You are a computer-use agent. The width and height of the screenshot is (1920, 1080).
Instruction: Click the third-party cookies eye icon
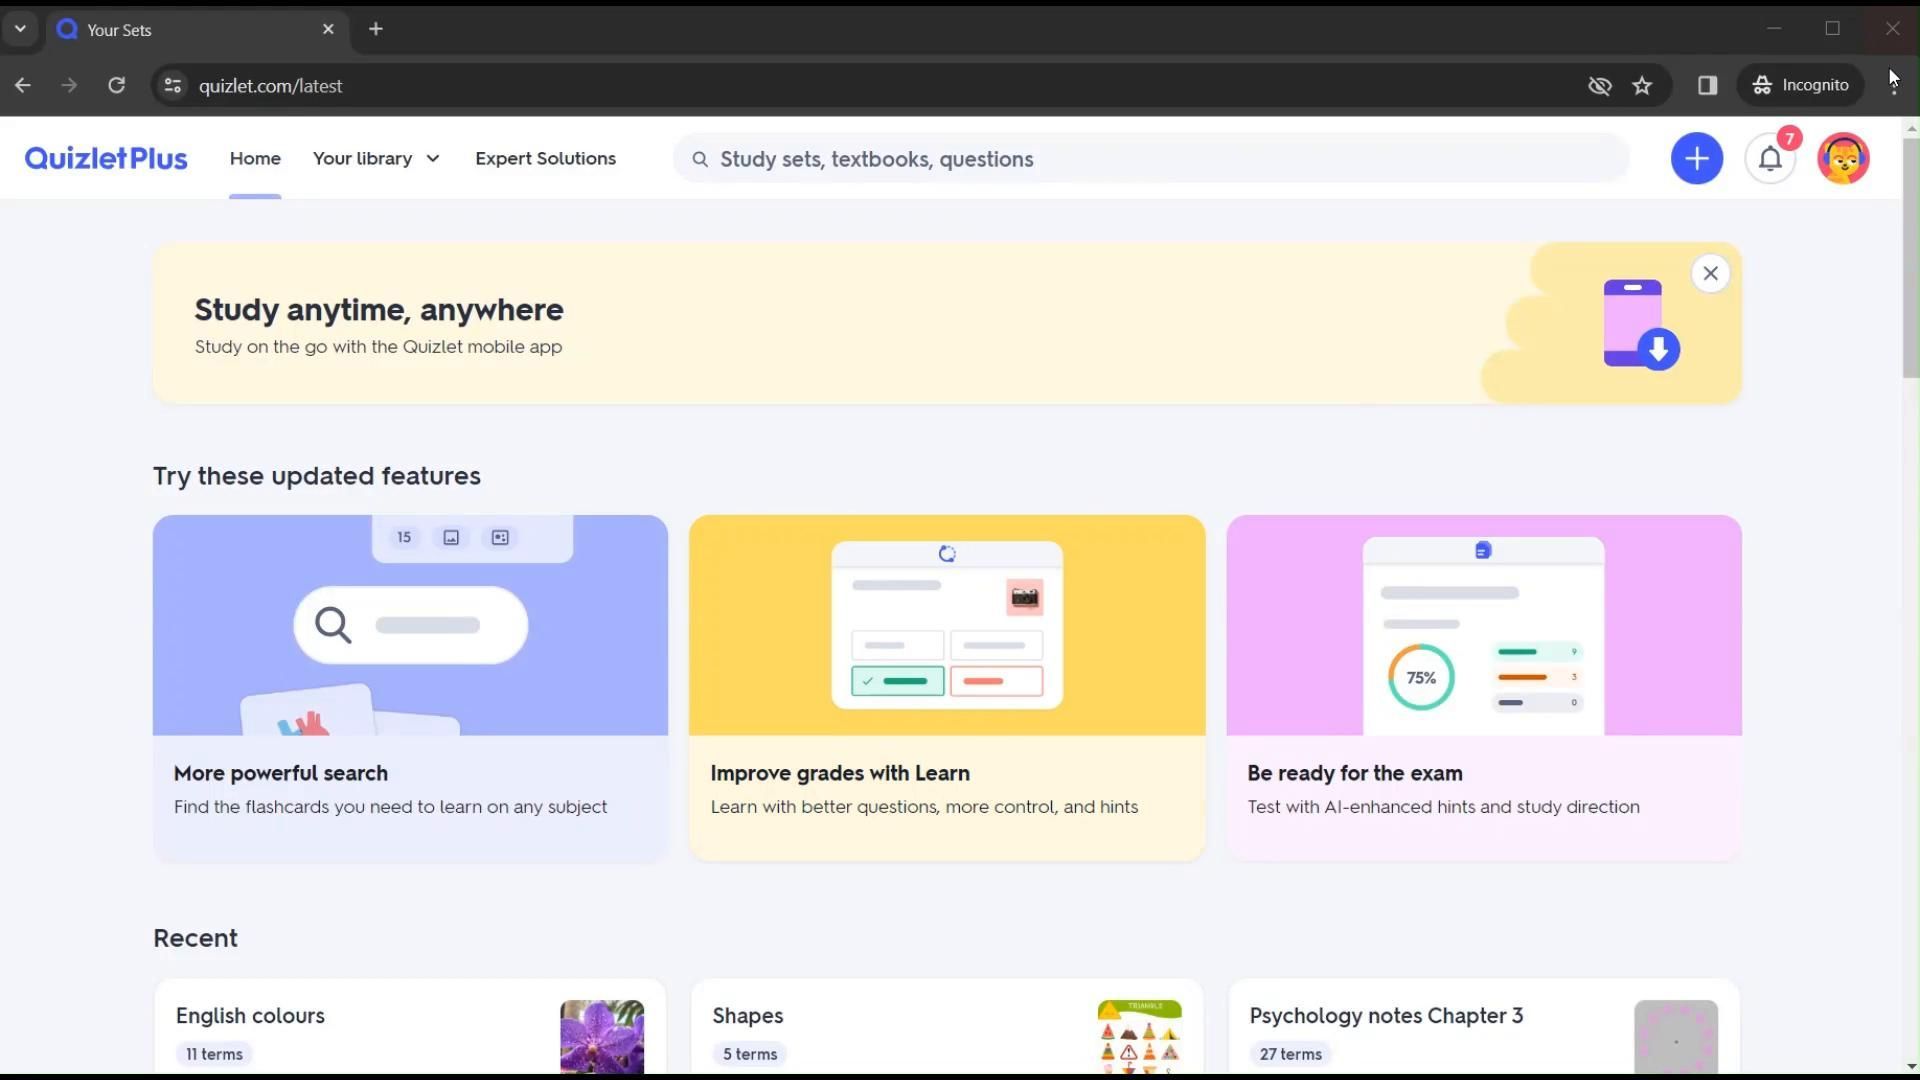click(x=1599, y=86)
